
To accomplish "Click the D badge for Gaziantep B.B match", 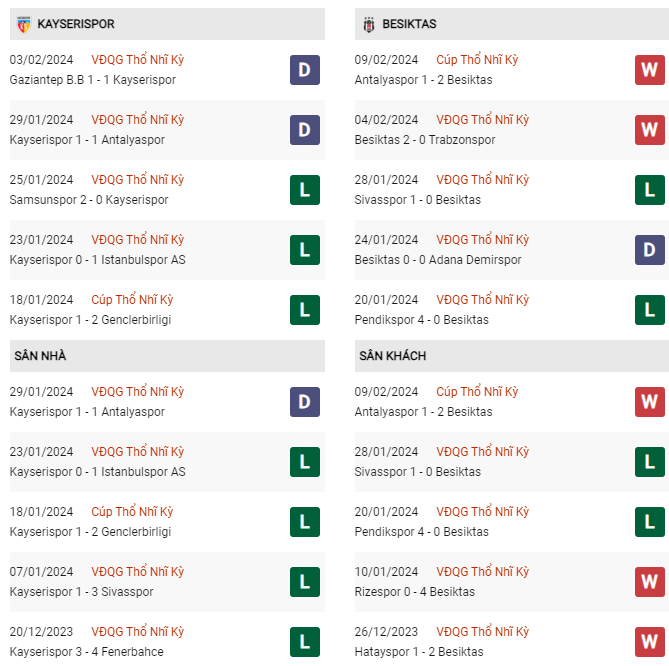I will click(305, 70).
